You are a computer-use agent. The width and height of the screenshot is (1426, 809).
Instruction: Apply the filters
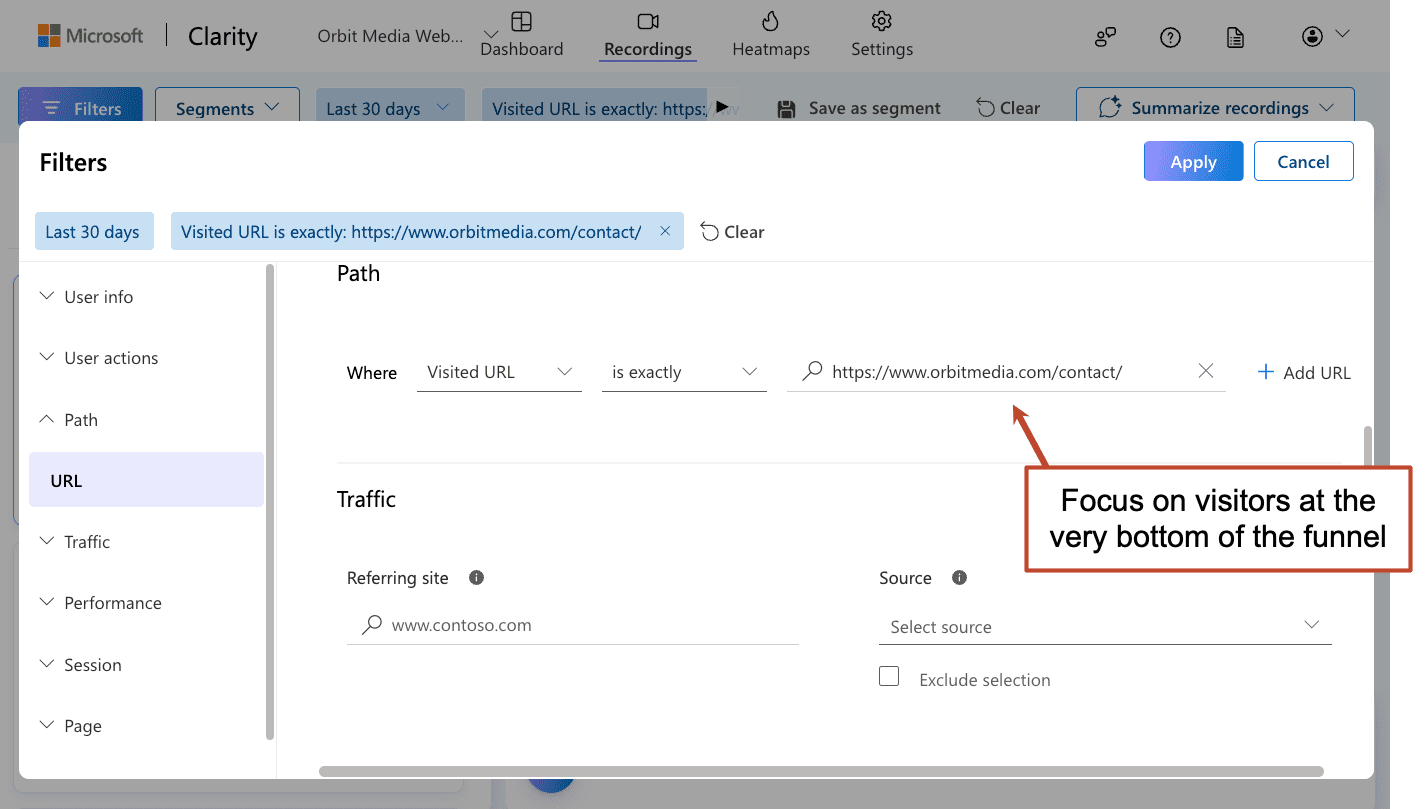click(1193, 161)
